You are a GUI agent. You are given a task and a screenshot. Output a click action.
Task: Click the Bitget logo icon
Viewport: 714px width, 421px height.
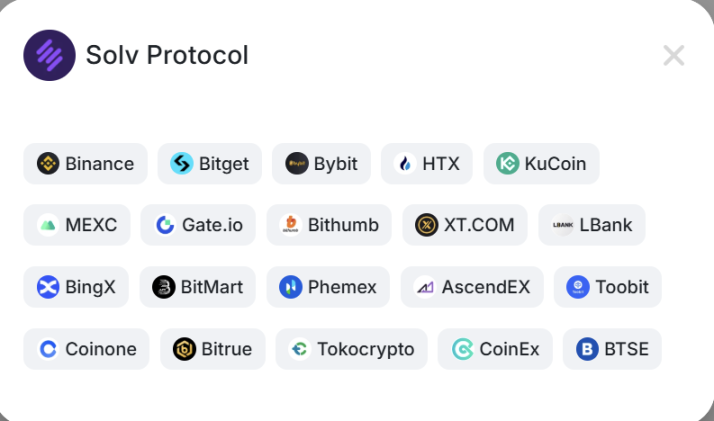(x=182, y=164)
